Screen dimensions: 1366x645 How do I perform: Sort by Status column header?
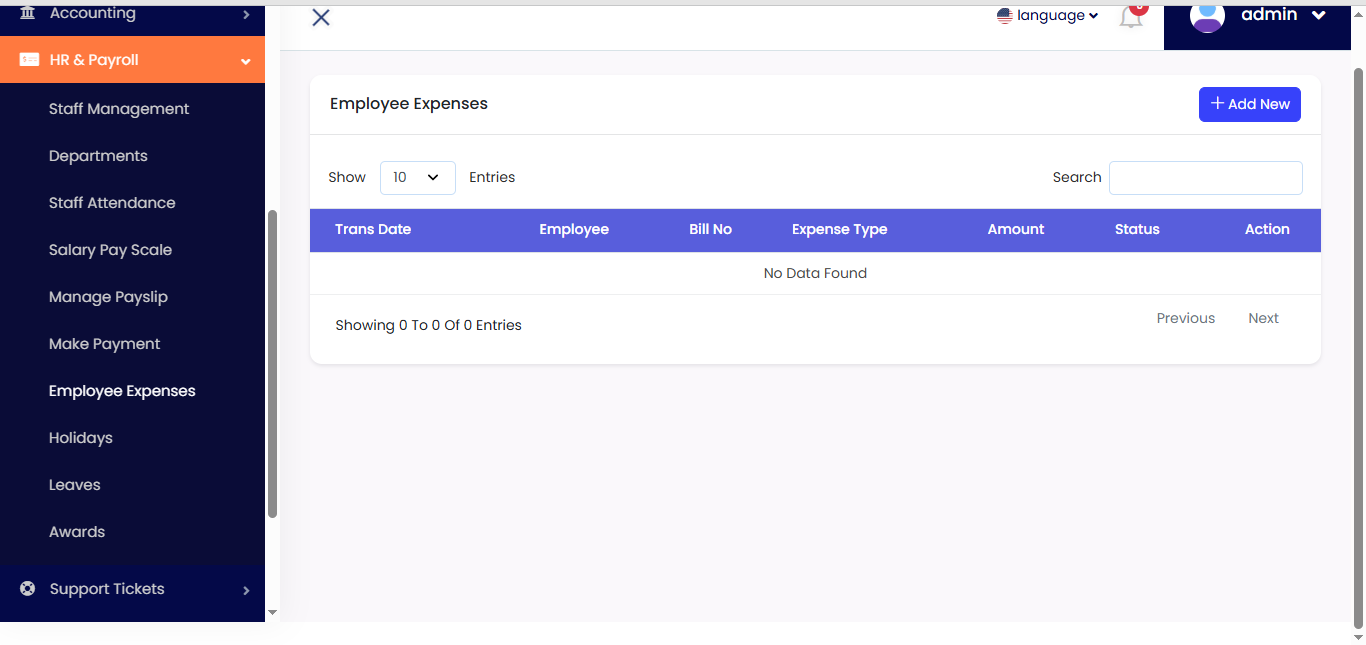click(x=1137, y=229)
